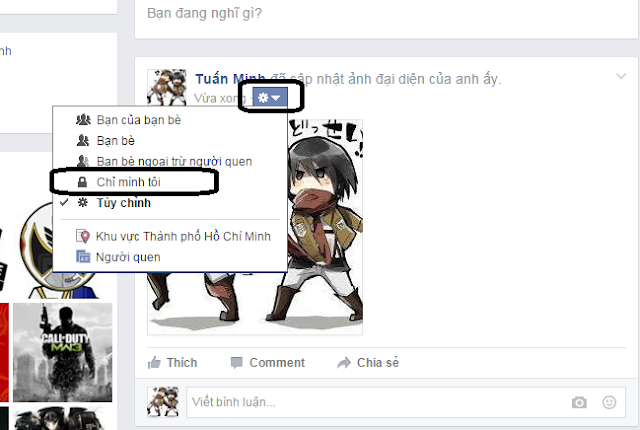The image size is (640, 430).
Task: Click the lock icon in privacy menu
Action: point(82,182)
